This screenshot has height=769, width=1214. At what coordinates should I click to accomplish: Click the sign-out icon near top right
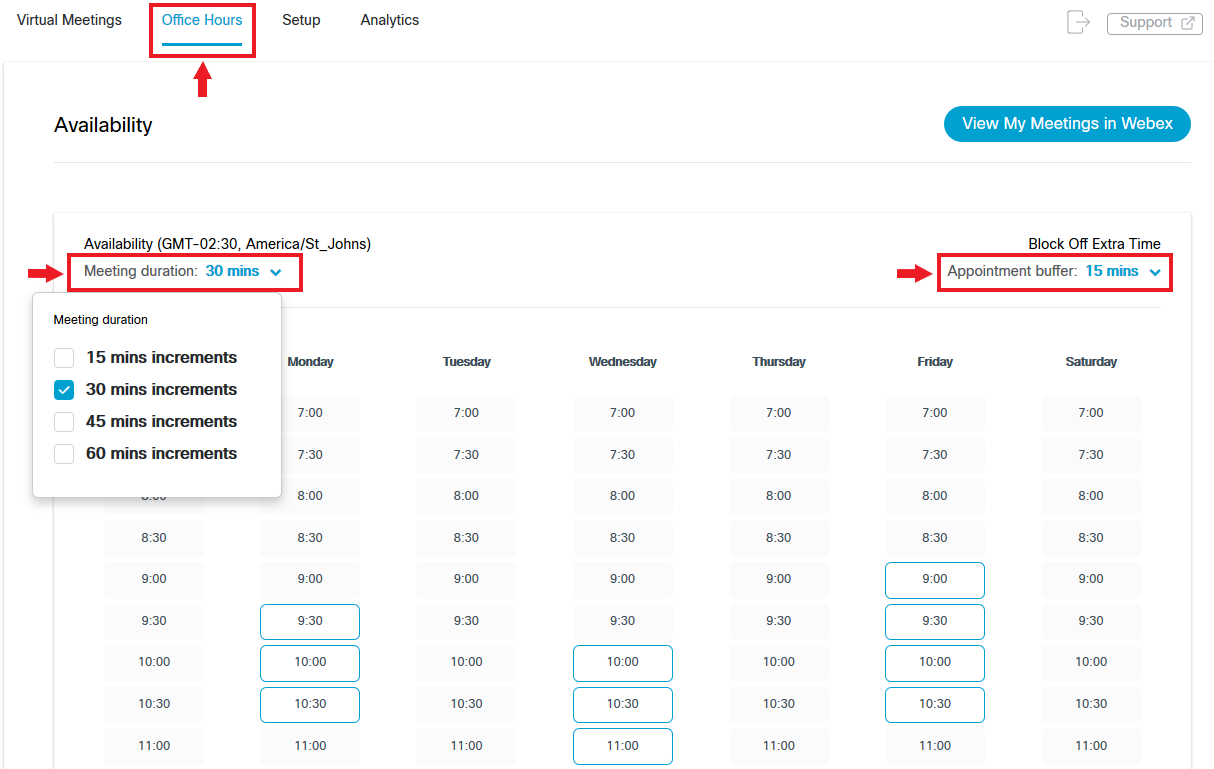(x=1078, y=22)
